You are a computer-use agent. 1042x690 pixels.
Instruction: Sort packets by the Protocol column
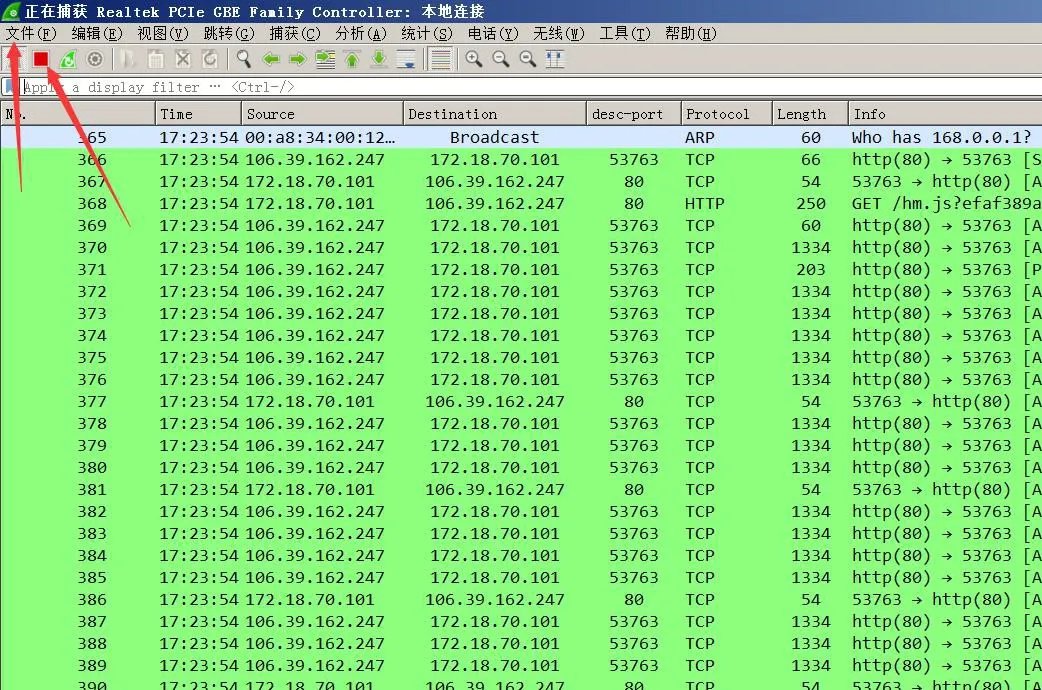coord(725,113)
